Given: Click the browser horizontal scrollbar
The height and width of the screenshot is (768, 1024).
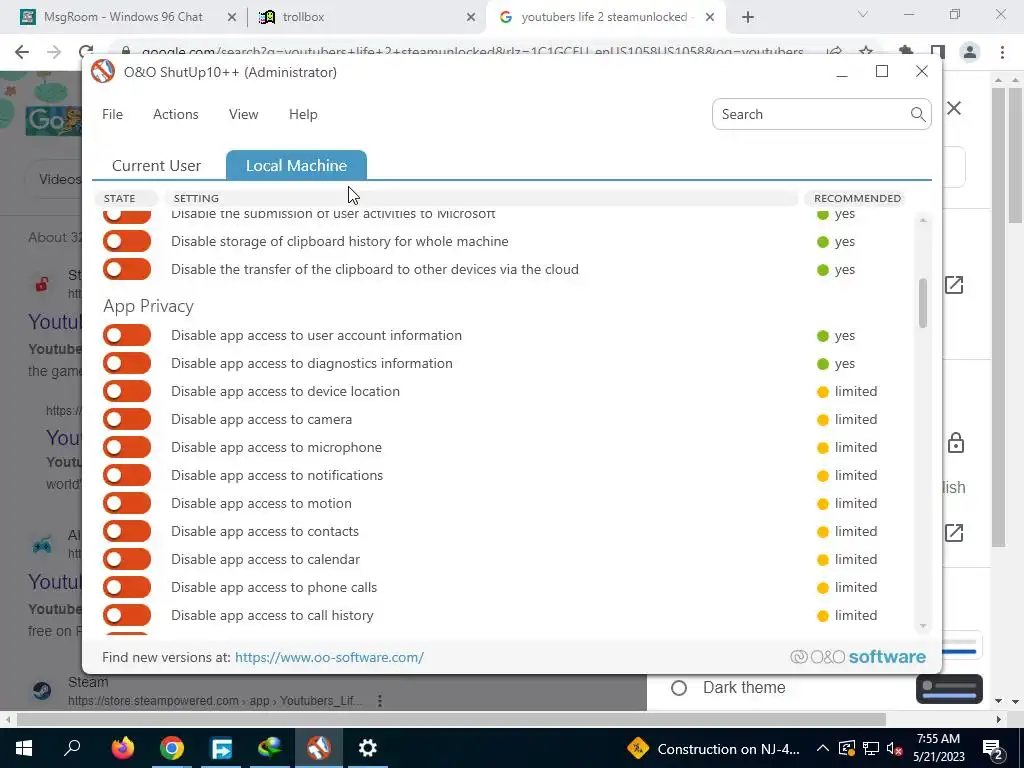Looking at the screenshot, I should 451,719.
